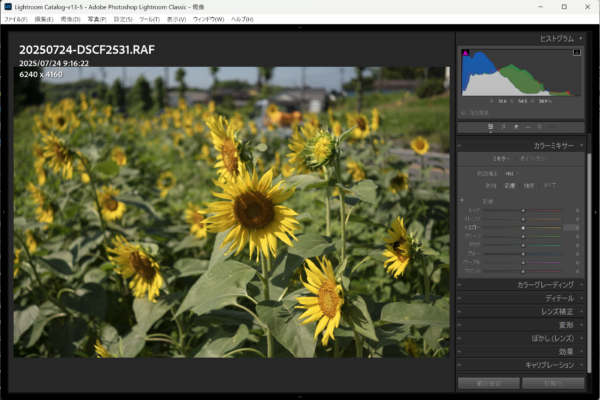Toggle the highlight clipping indicator in histogram

pos(576,53)
